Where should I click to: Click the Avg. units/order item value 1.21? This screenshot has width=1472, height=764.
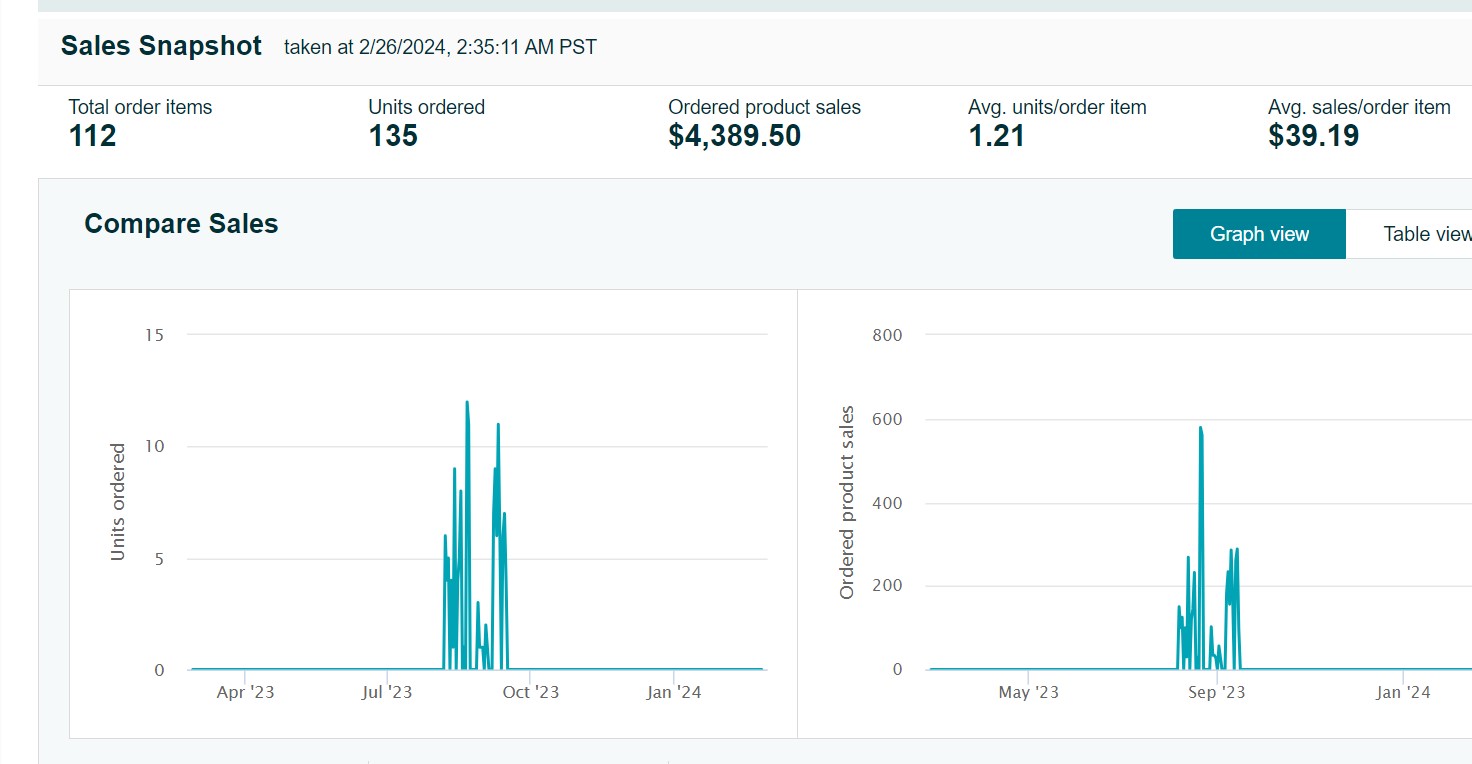click(996, 136)
